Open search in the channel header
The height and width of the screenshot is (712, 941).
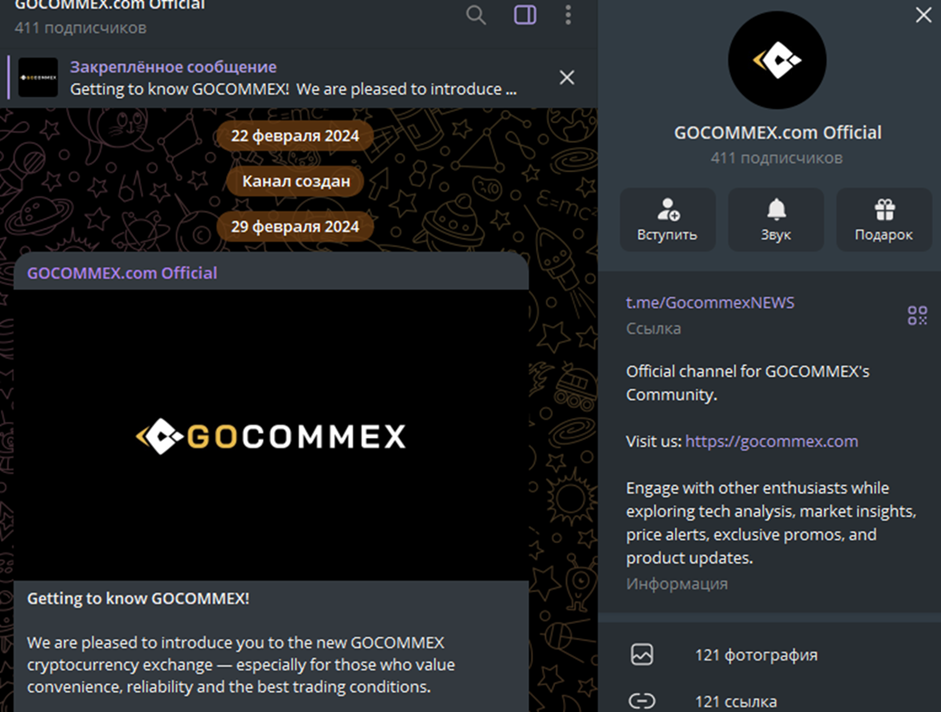click(476, 14)
